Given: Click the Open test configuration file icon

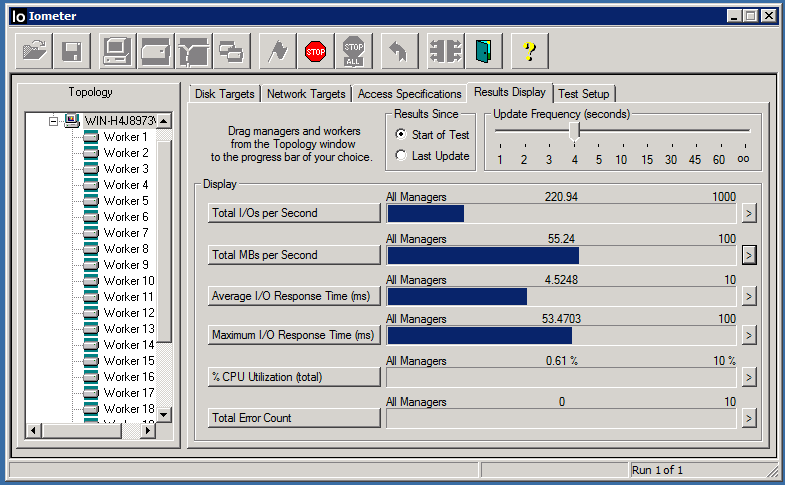Looking at the screenshot, I should coord(35,50).
